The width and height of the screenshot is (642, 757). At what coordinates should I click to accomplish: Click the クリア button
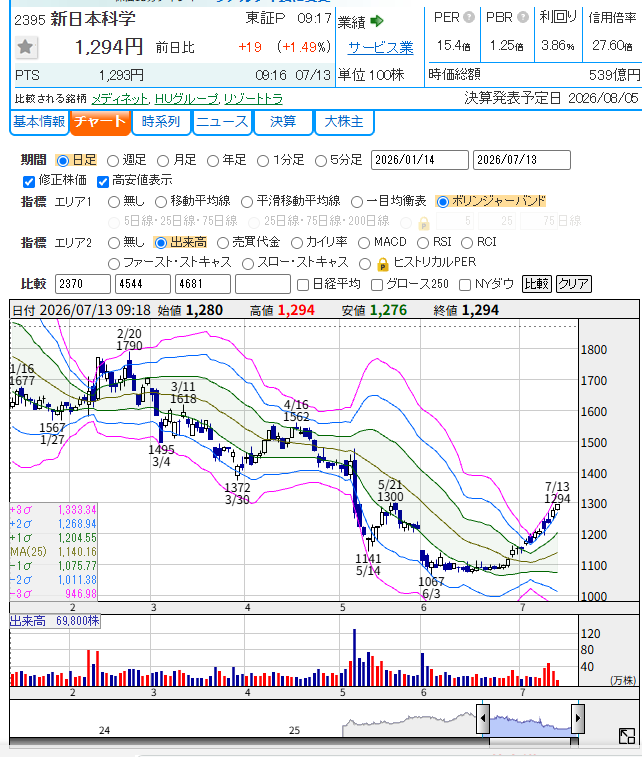[x=573, y=284]
